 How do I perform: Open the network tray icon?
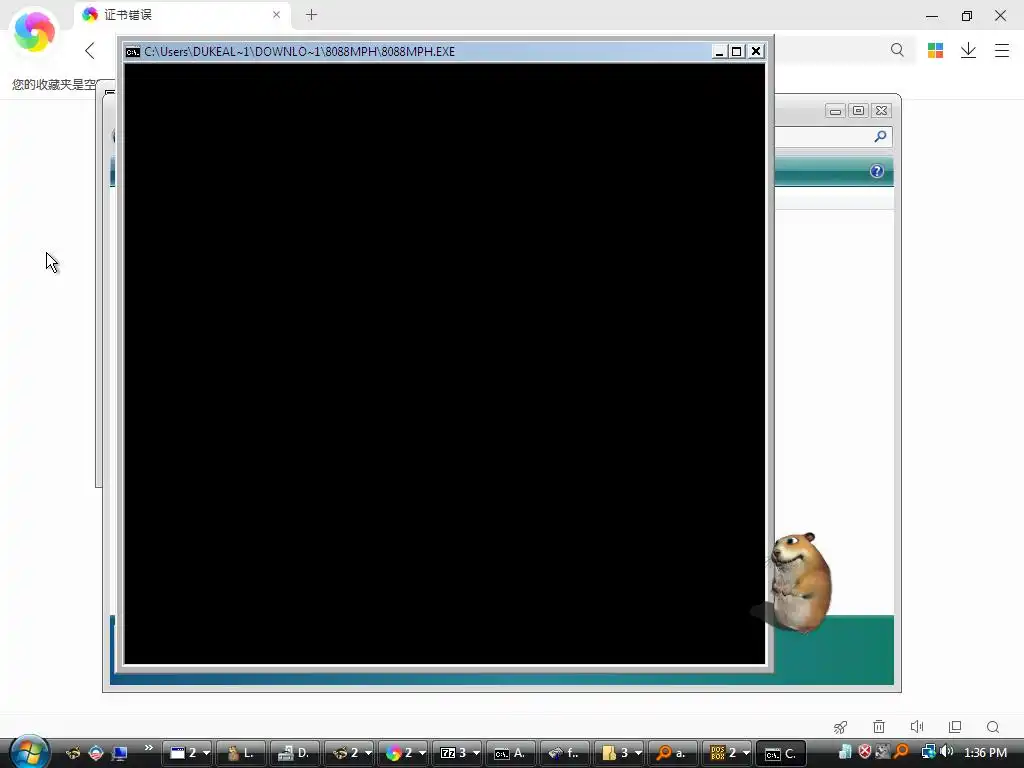928,752
